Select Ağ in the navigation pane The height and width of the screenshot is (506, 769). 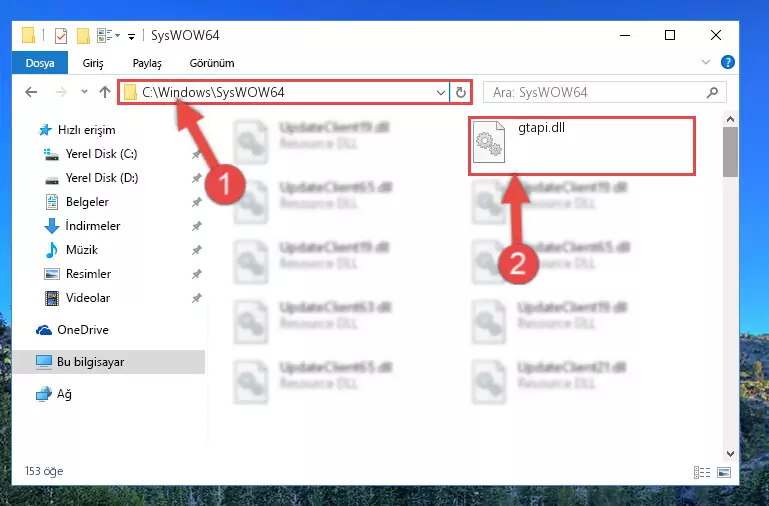[54, 394]
